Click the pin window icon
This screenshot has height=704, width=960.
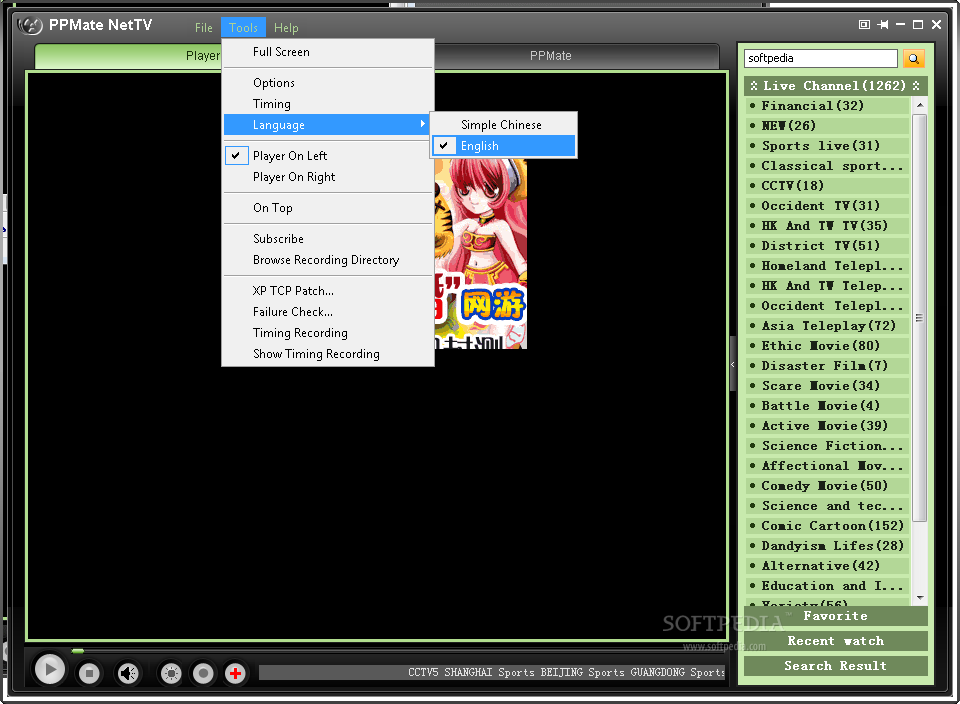883,24
